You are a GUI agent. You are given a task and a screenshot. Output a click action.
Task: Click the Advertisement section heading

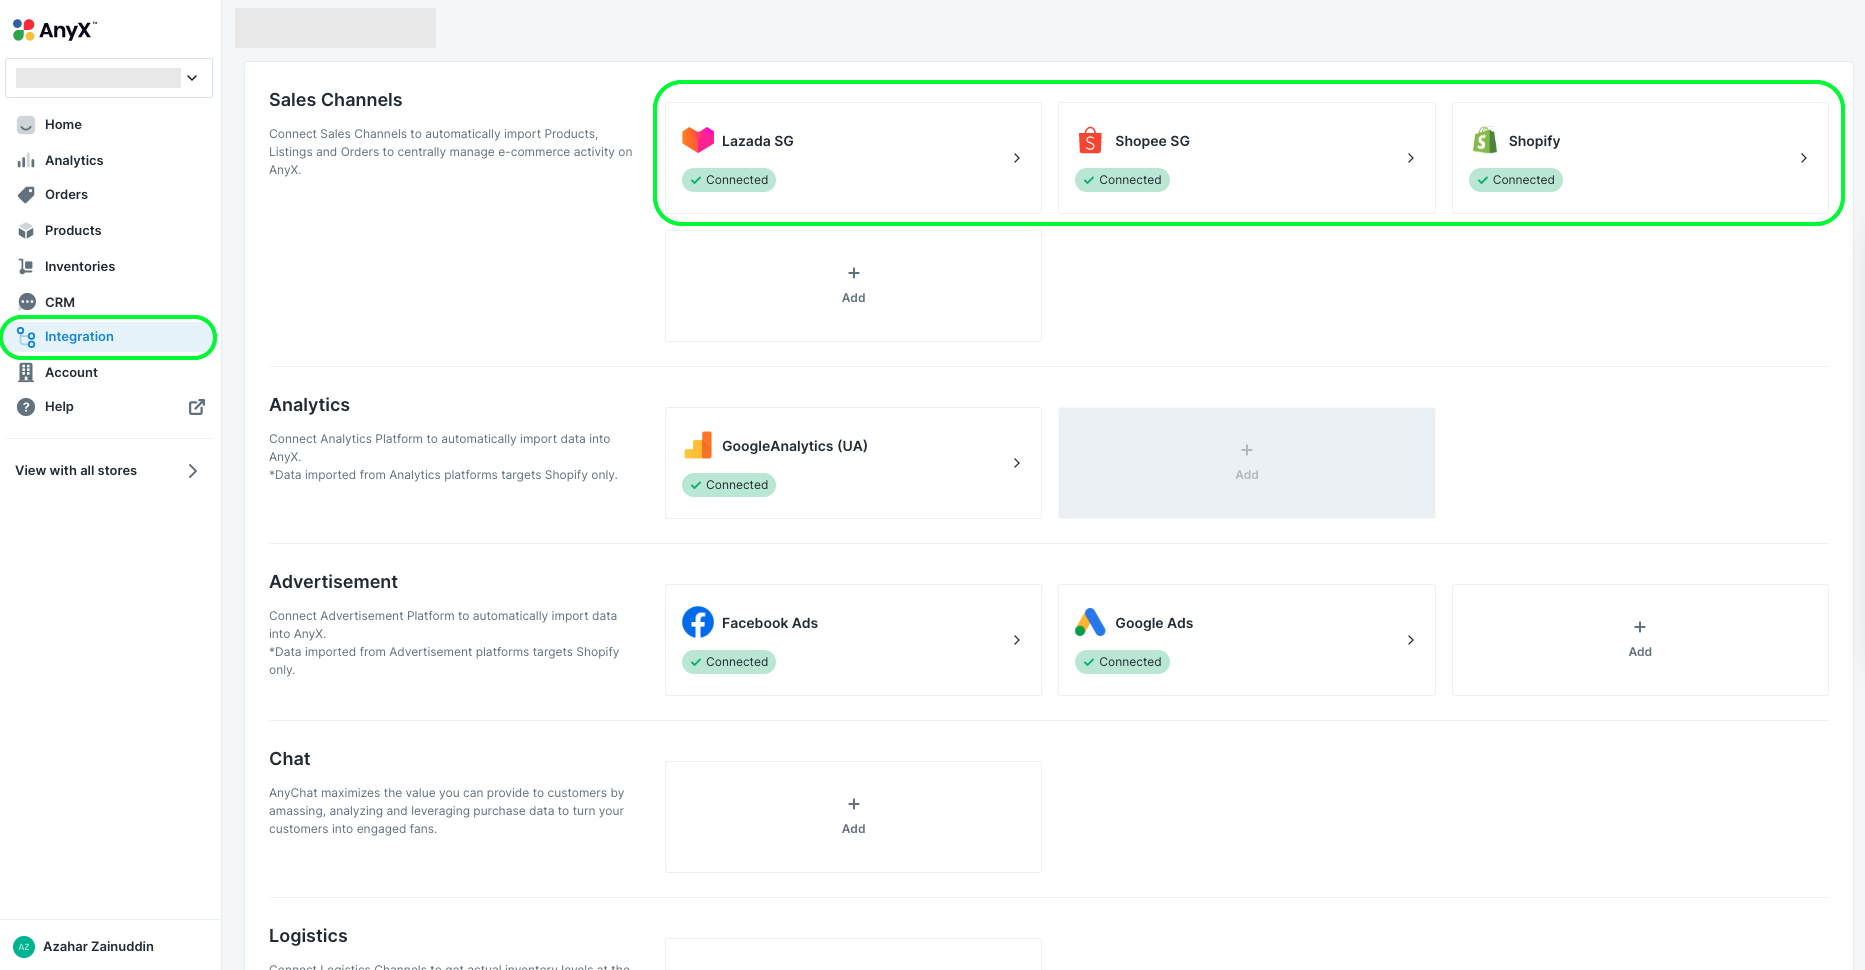333,582
